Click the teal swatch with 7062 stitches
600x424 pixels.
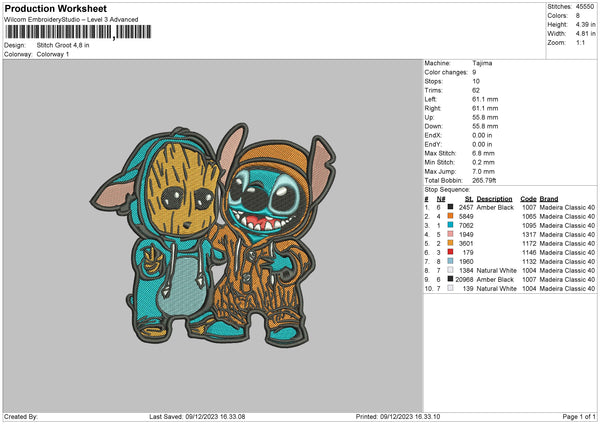point(450,225)
